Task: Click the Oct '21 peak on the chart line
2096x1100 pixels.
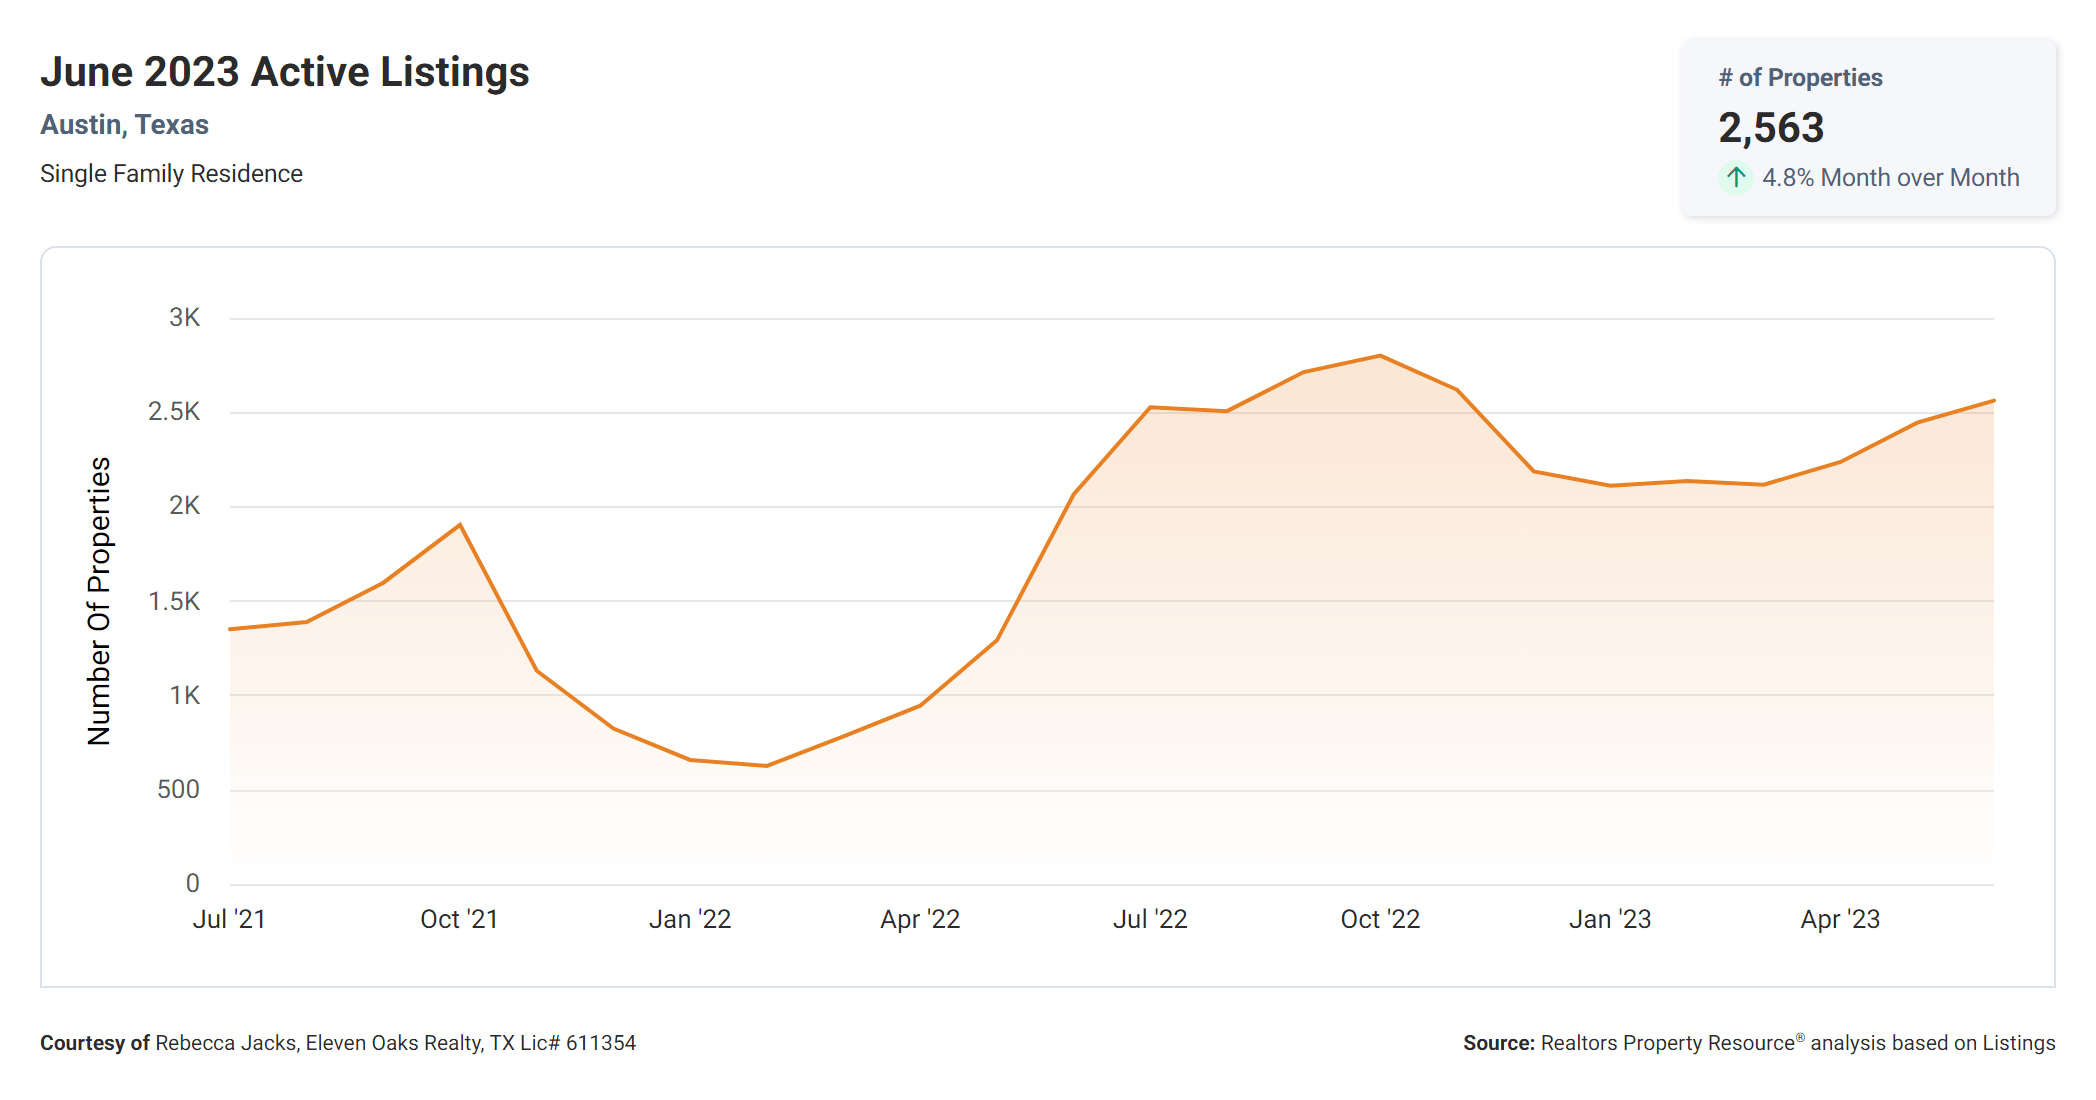Action: click(x=460, y=525)
